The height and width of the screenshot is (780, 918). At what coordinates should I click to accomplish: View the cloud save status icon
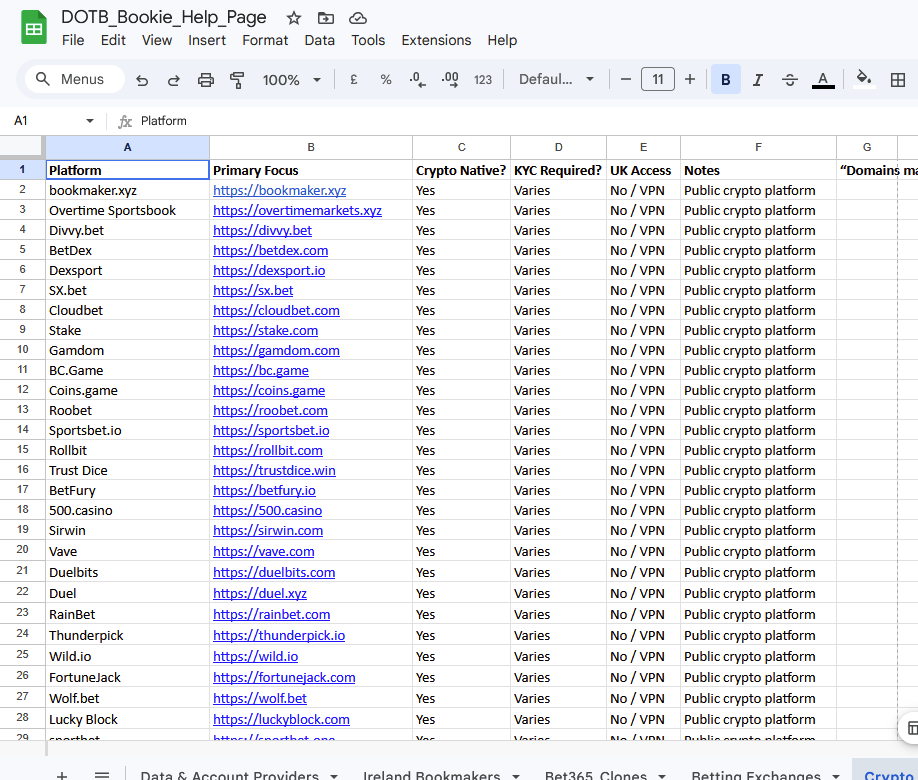tap(358, 18)
